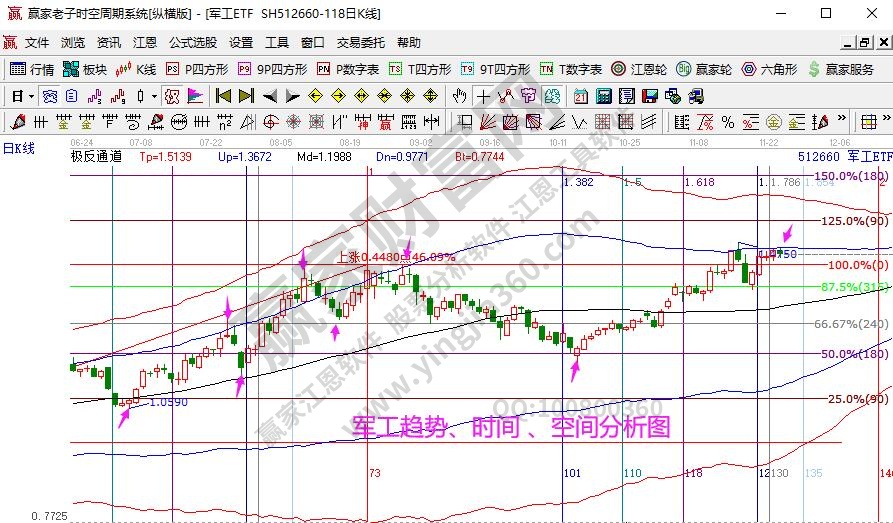Select the percent sign retracement tool

pos(727,122)
